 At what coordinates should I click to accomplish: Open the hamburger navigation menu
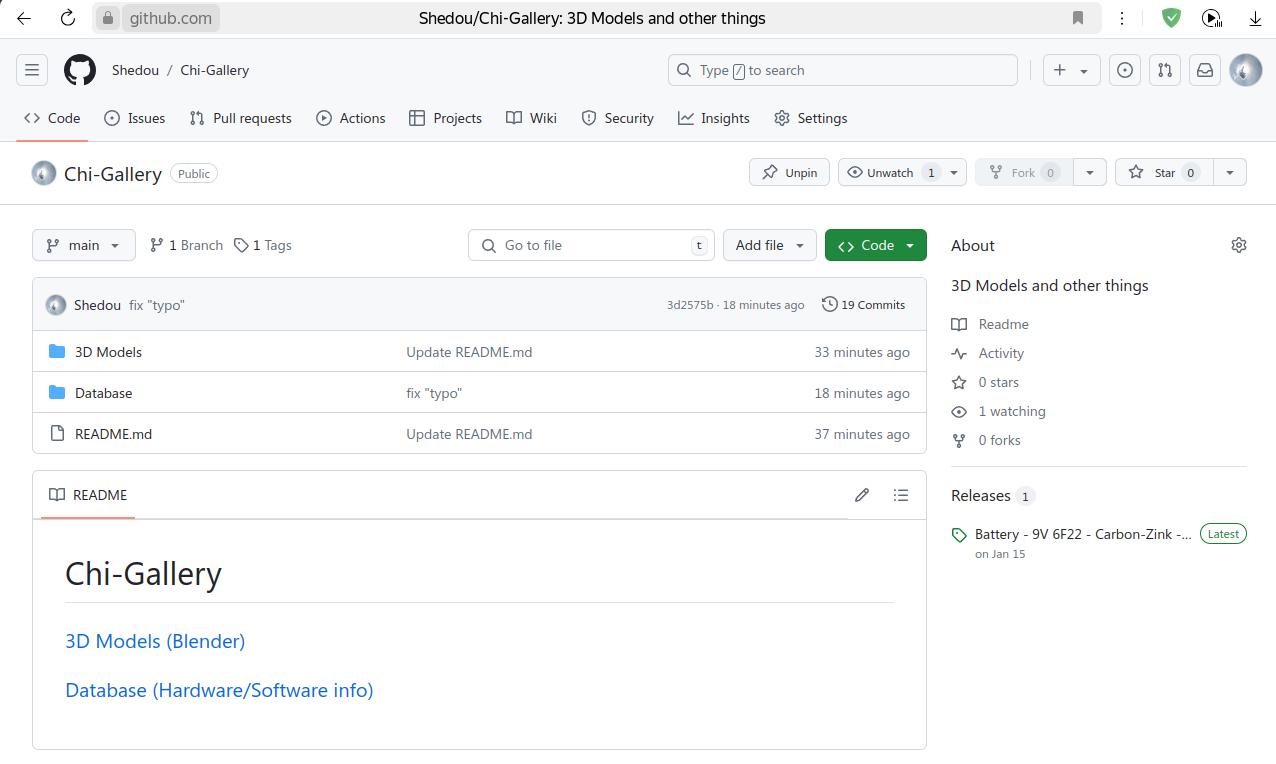click(x=32, y=70)
